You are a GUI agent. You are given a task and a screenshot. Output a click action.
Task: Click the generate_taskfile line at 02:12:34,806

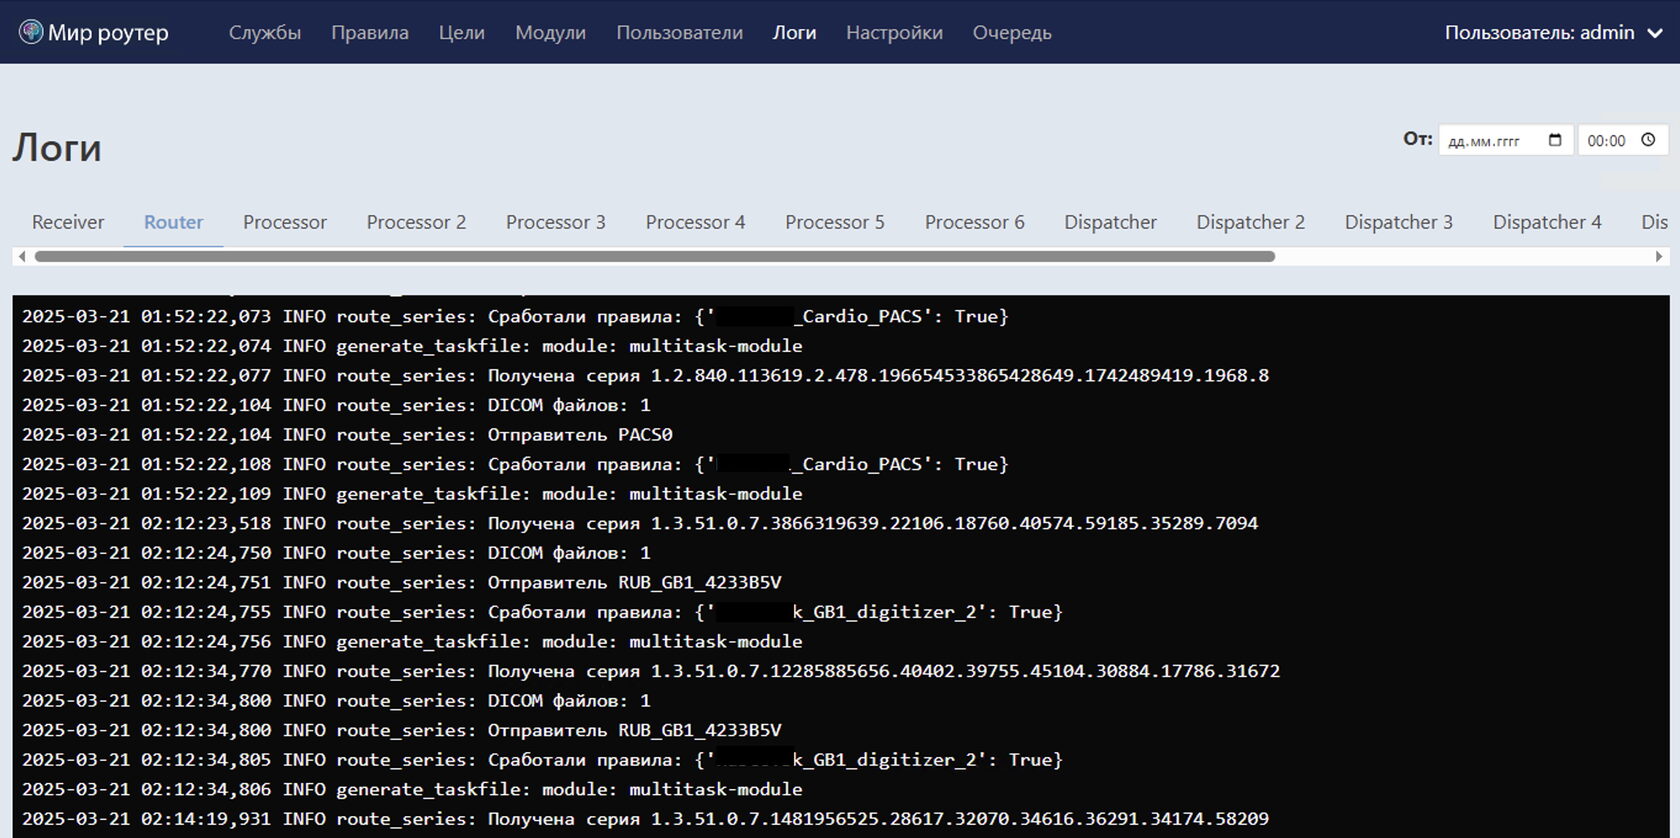[412, 789]
